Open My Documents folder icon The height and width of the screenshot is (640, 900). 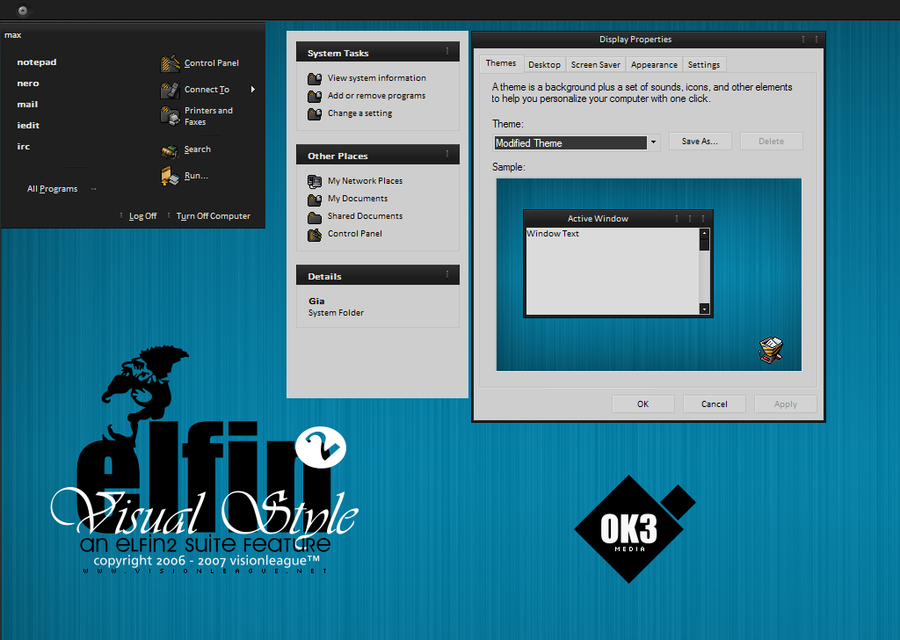(315, 199)
